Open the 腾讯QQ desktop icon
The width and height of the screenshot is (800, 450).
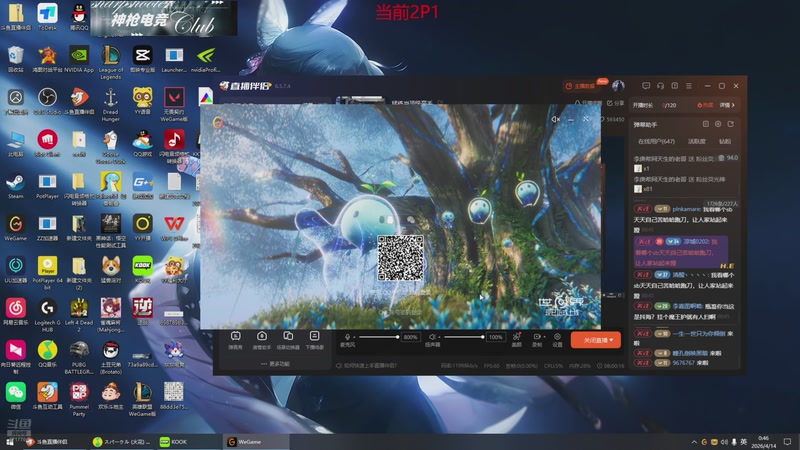(79, 17)
